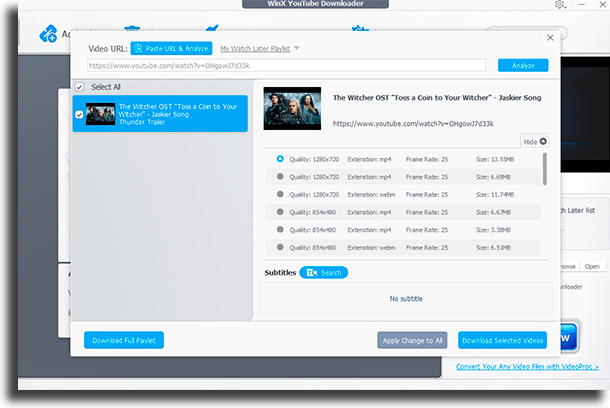Select 1280x720 webm 11.74MB option
610x408 pixels.
coord(280,194)
